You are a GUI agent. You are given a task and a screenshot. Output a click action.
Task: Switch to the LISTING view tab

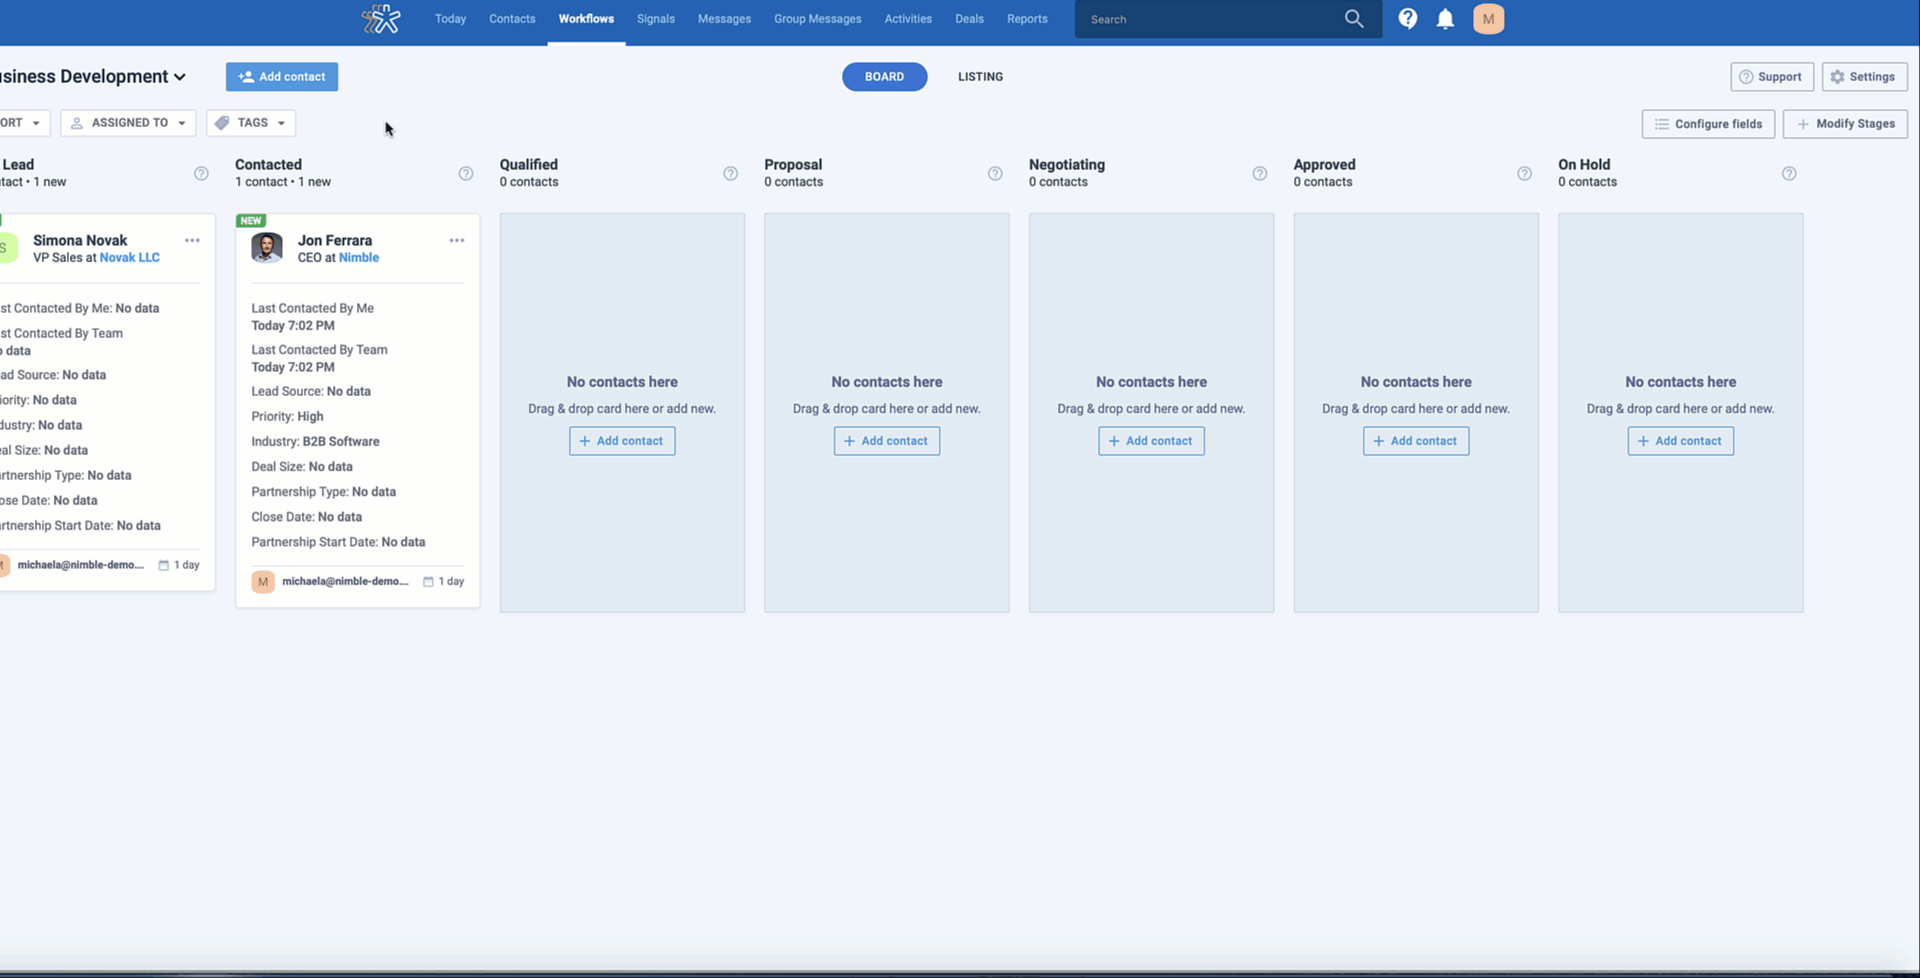[x=979, y=76]
